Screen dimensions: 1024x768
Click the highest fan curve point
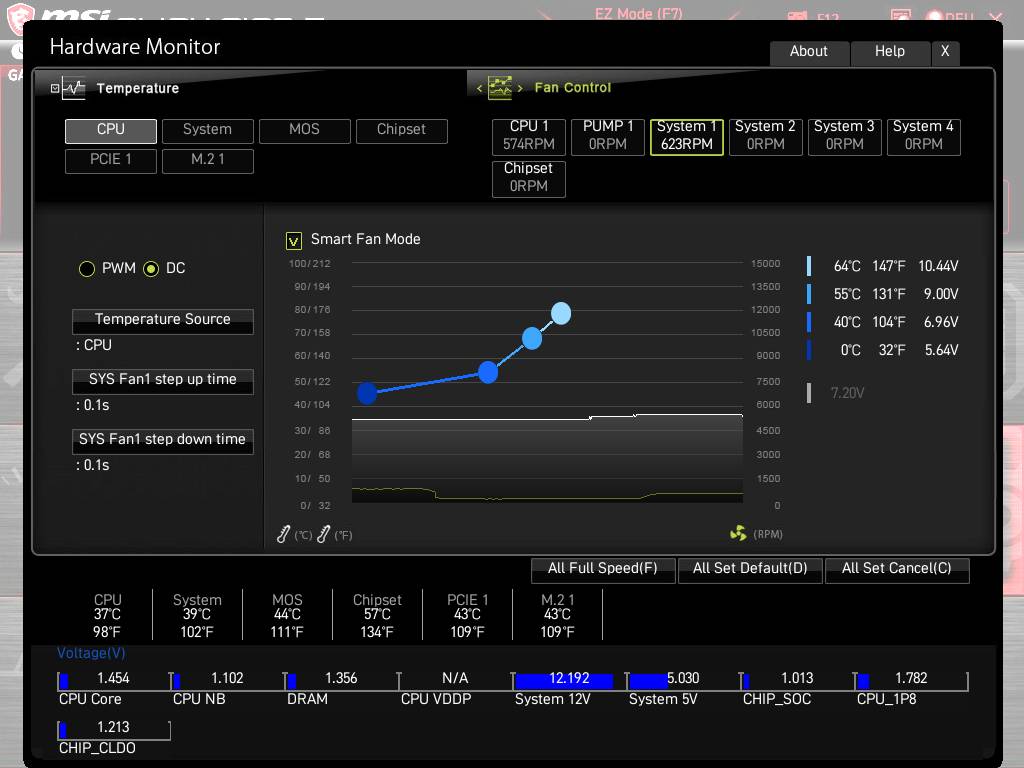[561, 313]
